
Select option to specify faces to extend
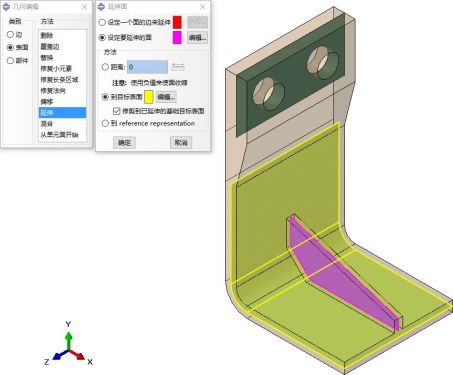[102, 37]
